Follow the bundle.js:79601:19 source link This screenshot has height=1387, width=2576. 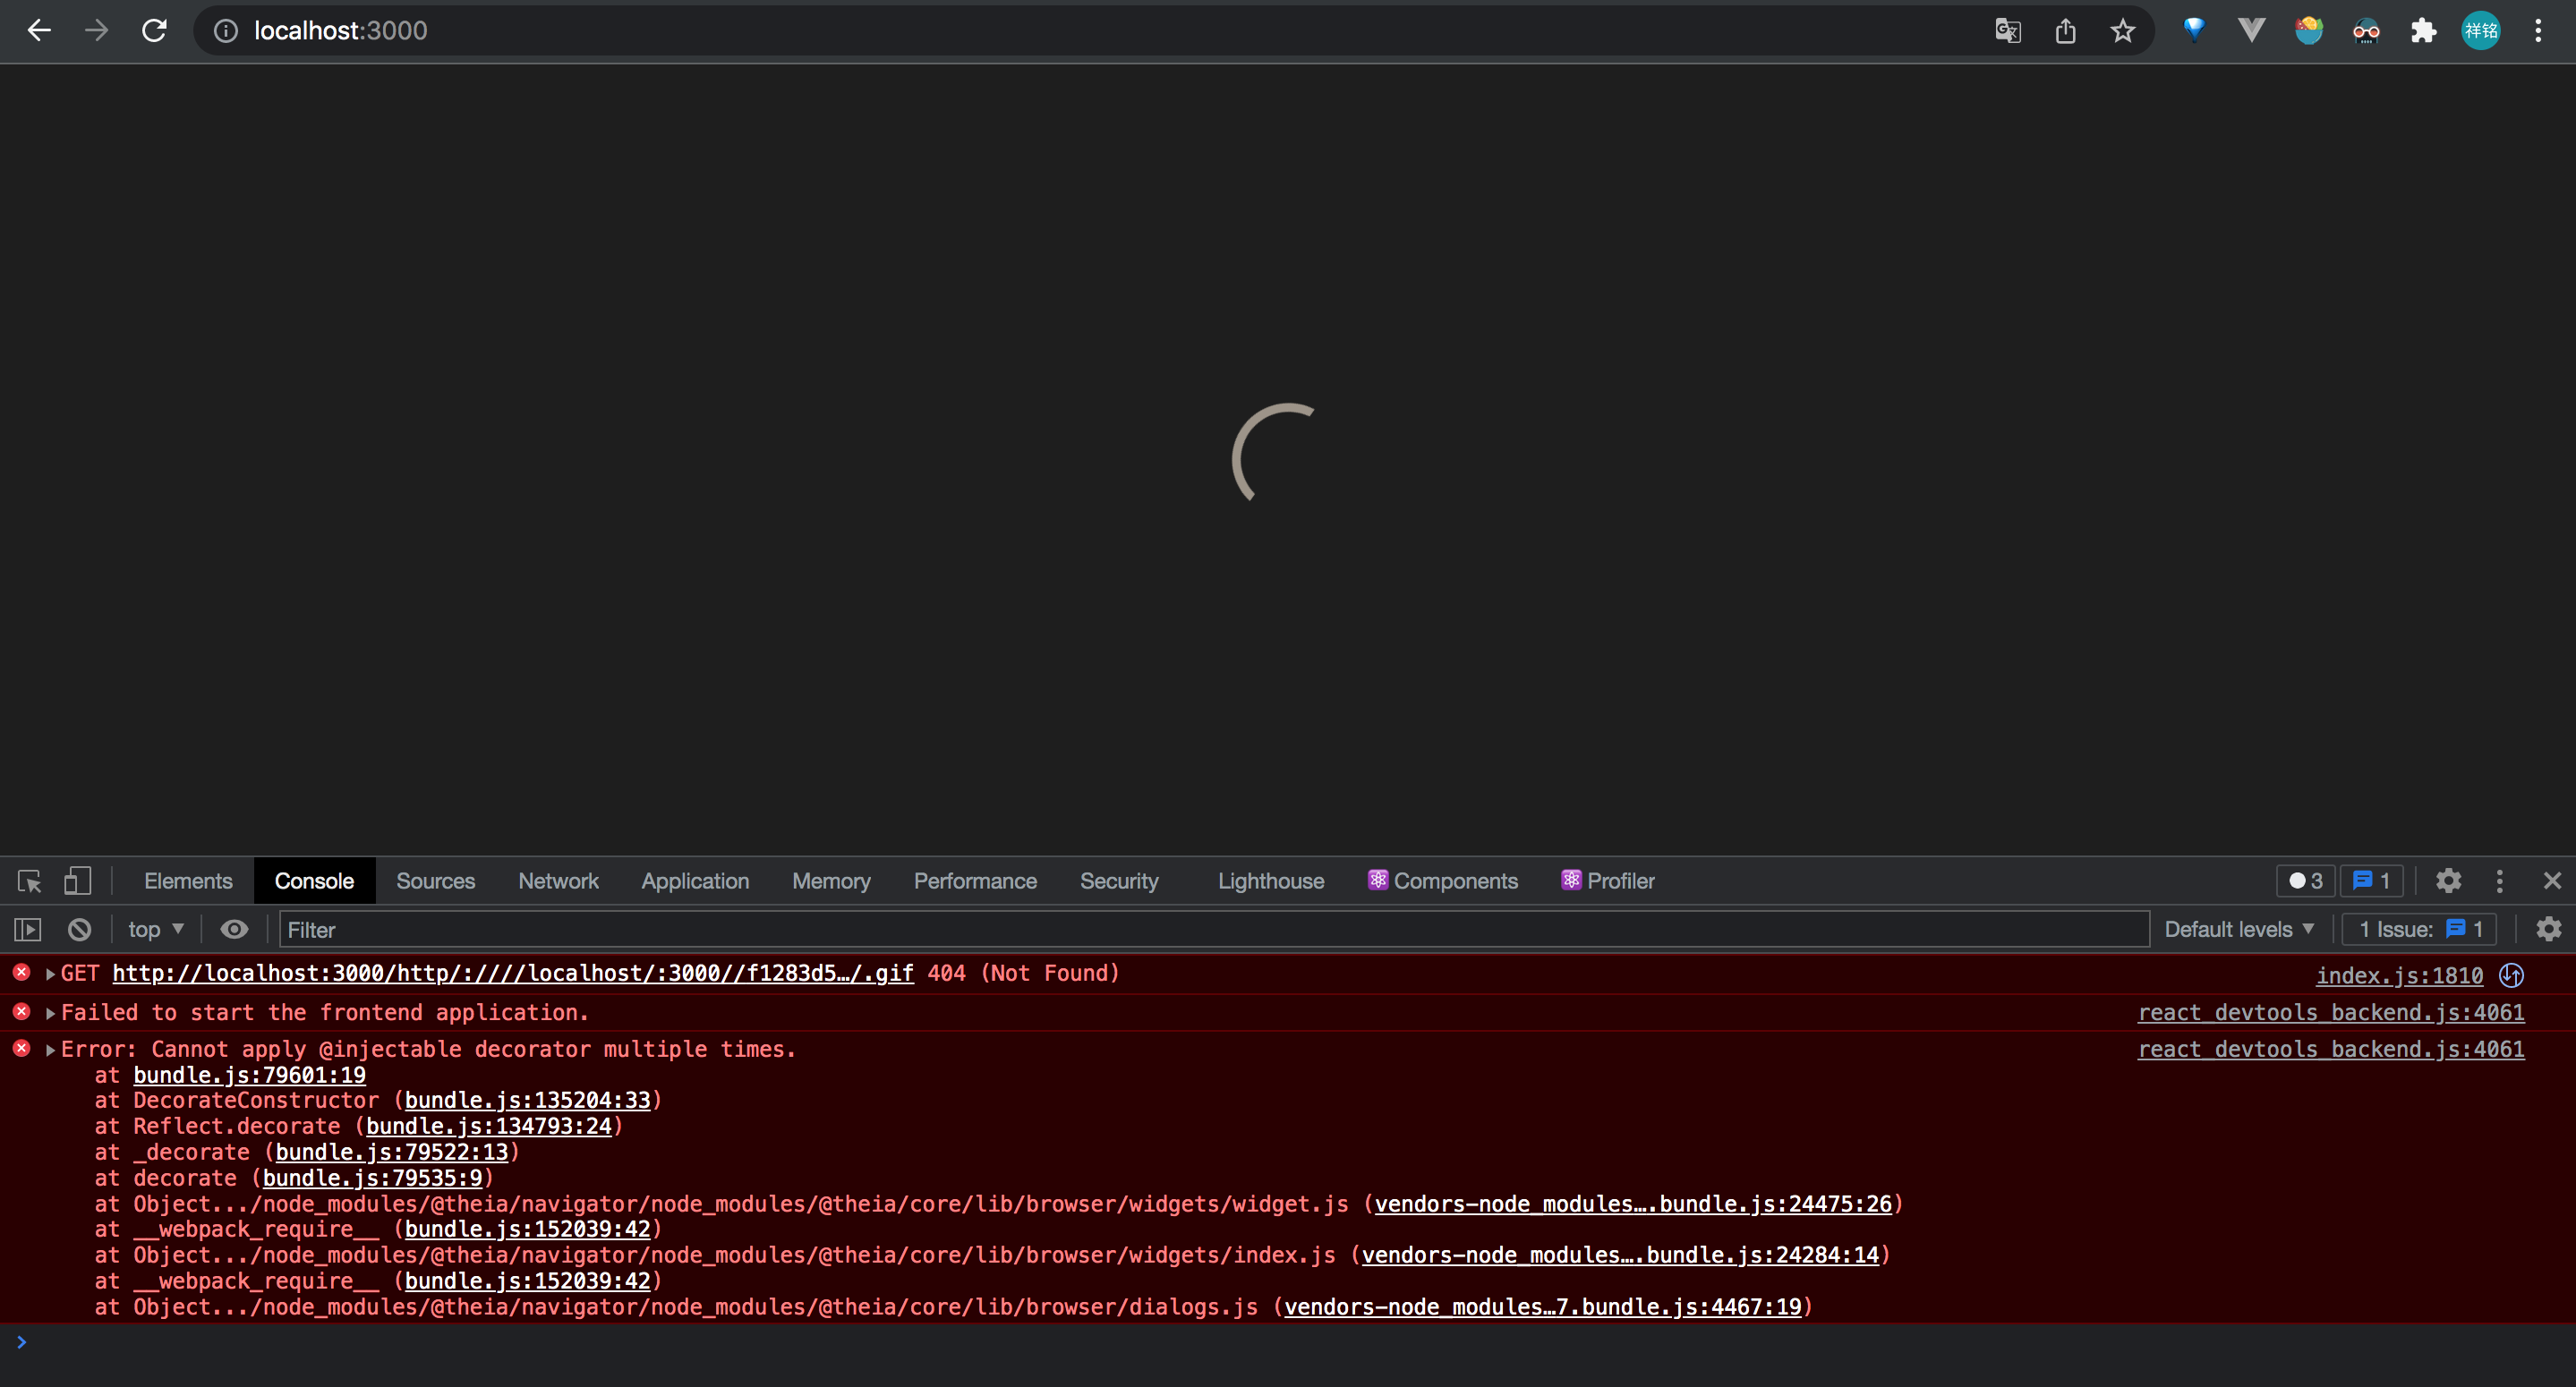(248, 1075)
